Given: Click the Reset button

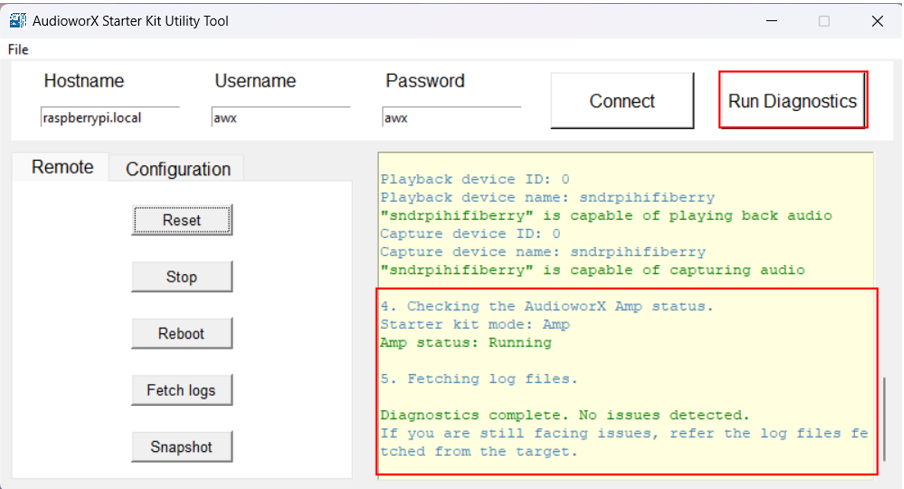Looking at the screenshot, I should pyautogui.click(x=182, y=220).
